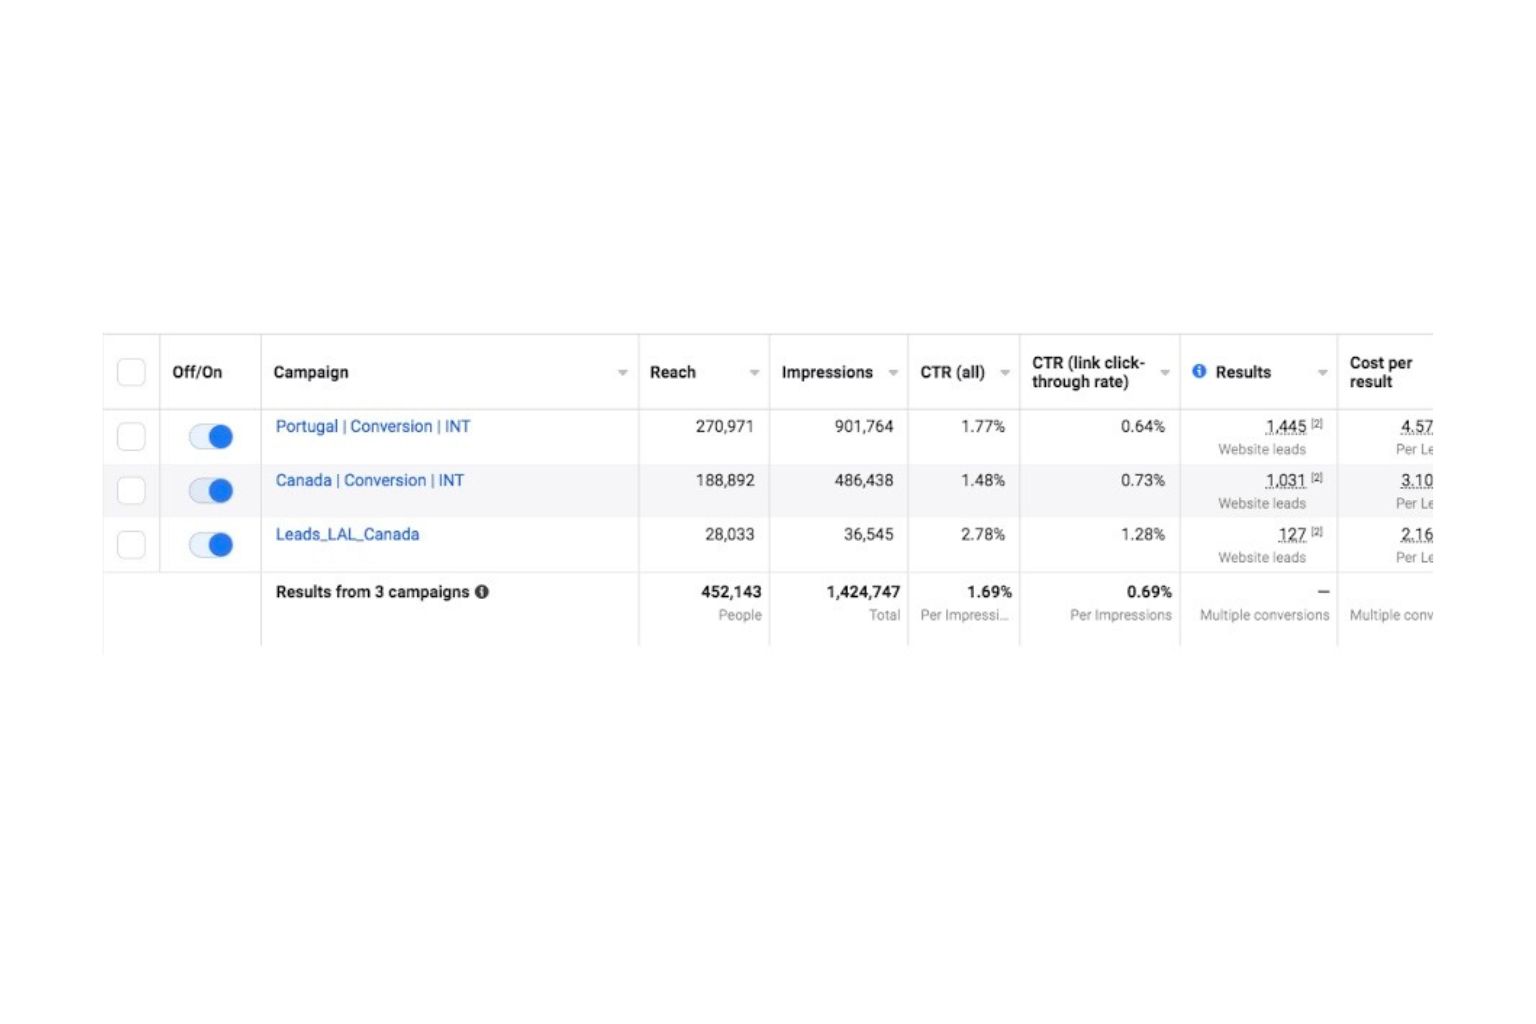
Task: Click the 1,445 results value
Action: click(x=1286, y=427)
